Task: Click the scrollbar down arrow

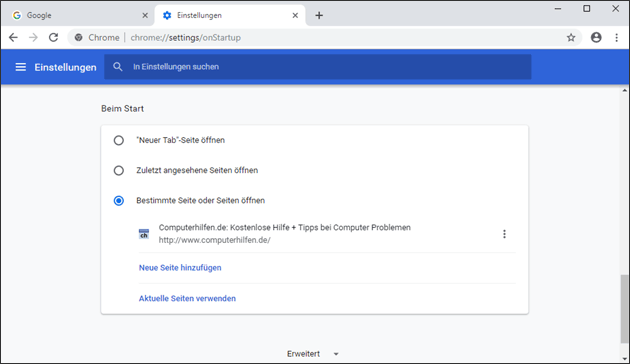Action: [624, 359]
